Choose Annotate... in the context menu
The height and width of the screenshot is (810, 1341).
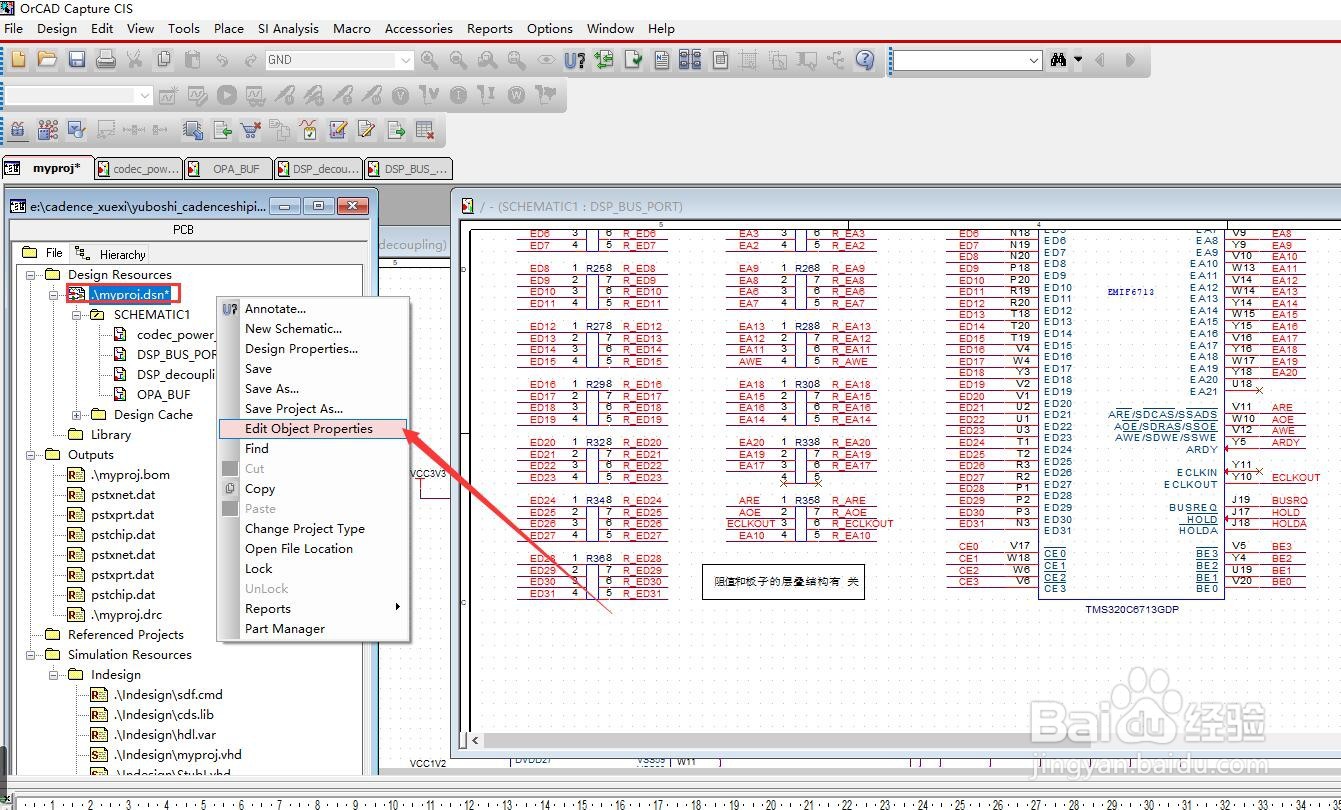coord(313,308)
